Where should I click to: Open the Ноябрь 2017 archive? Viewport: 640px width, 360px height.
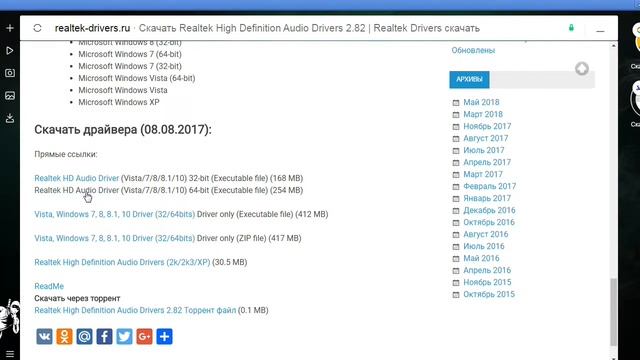tap(487, 126)
